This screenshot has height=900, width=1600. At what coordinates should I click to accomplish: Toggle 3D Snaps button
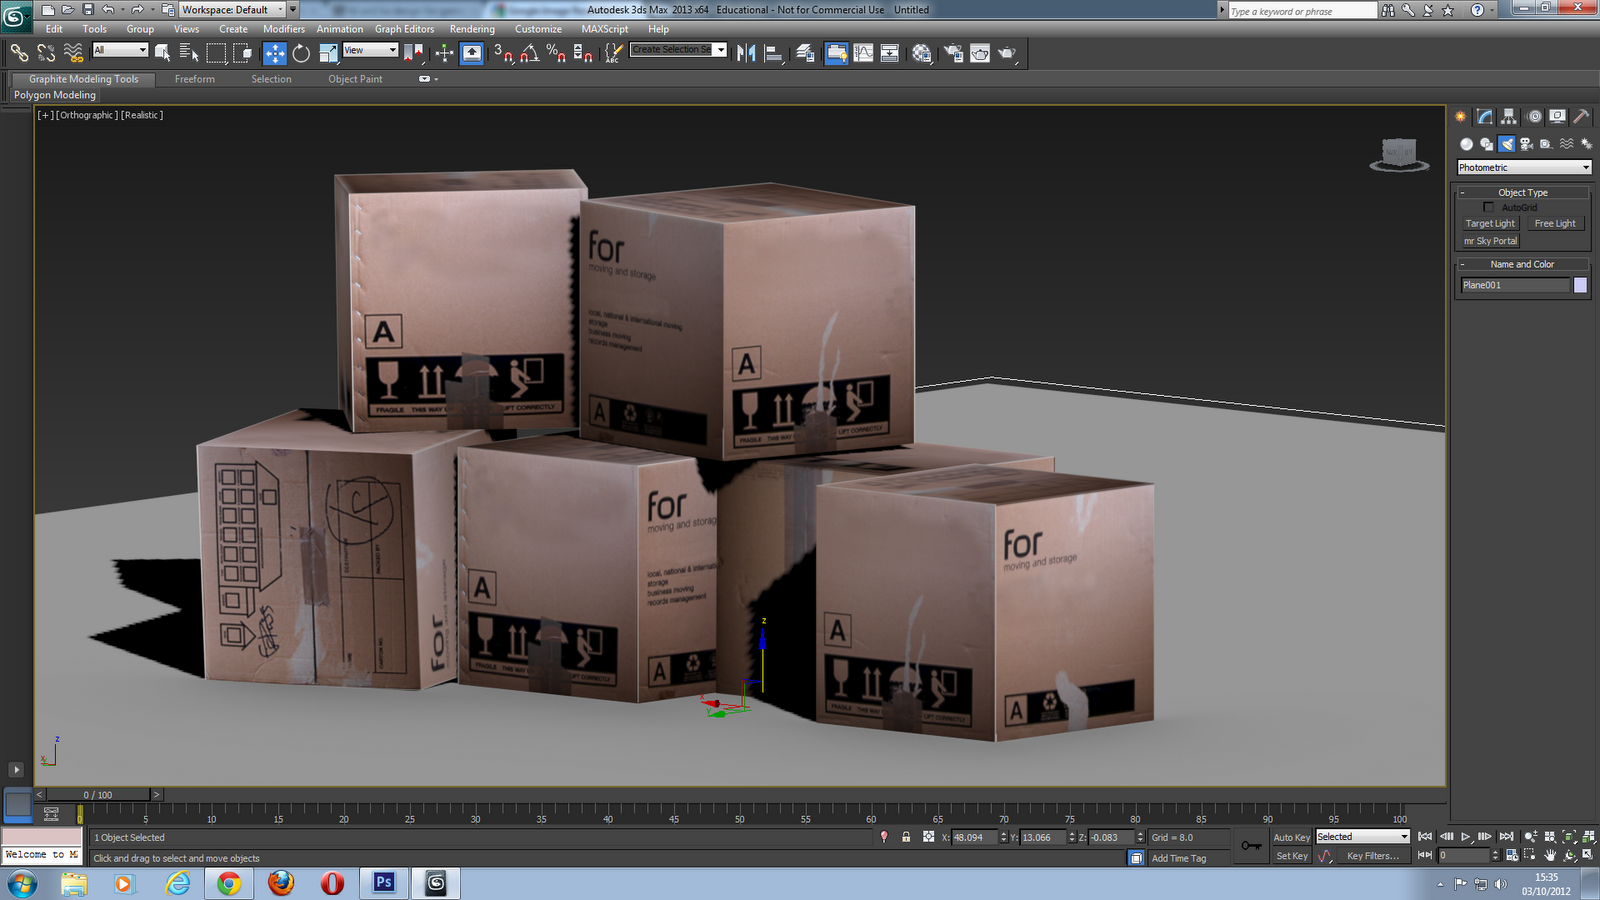coord(503,52)
